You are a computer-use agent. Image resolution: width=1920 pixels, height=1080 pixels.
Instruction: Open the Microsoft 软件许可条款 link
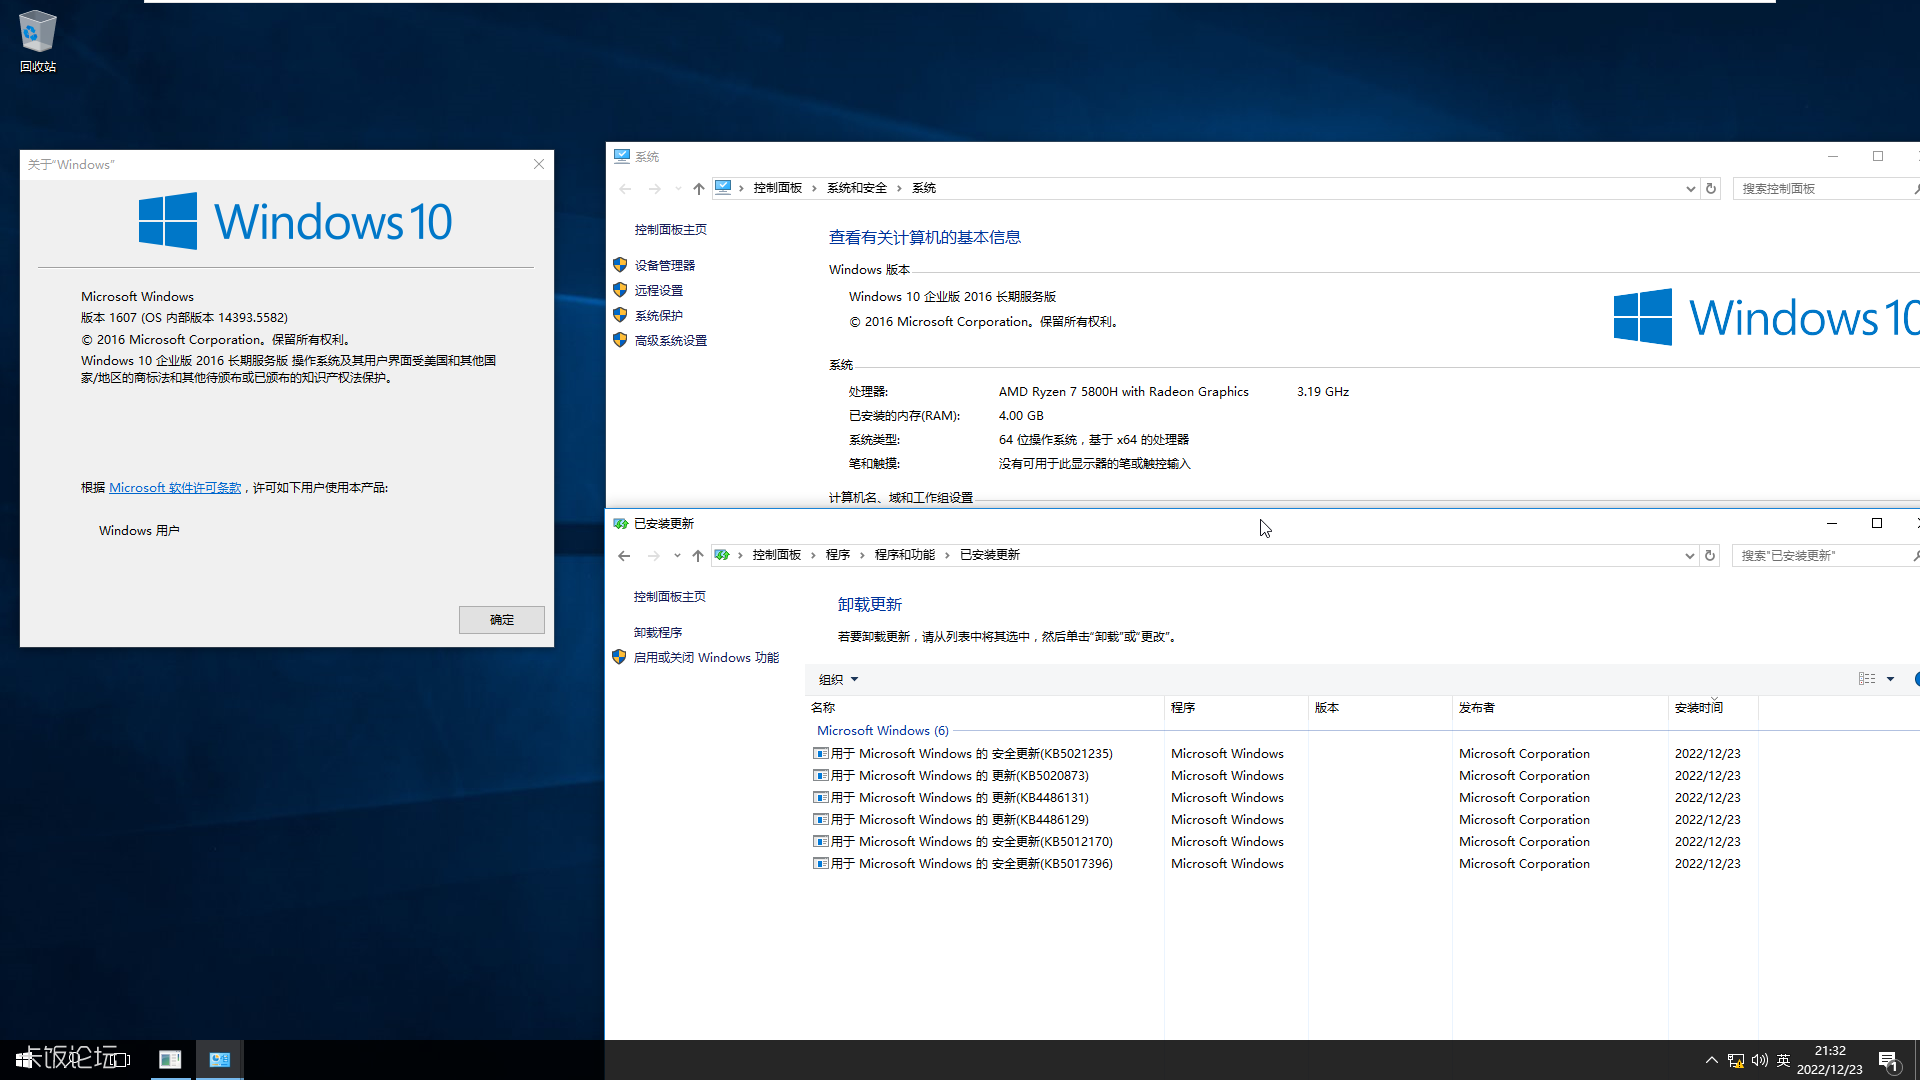pos(175,488)
